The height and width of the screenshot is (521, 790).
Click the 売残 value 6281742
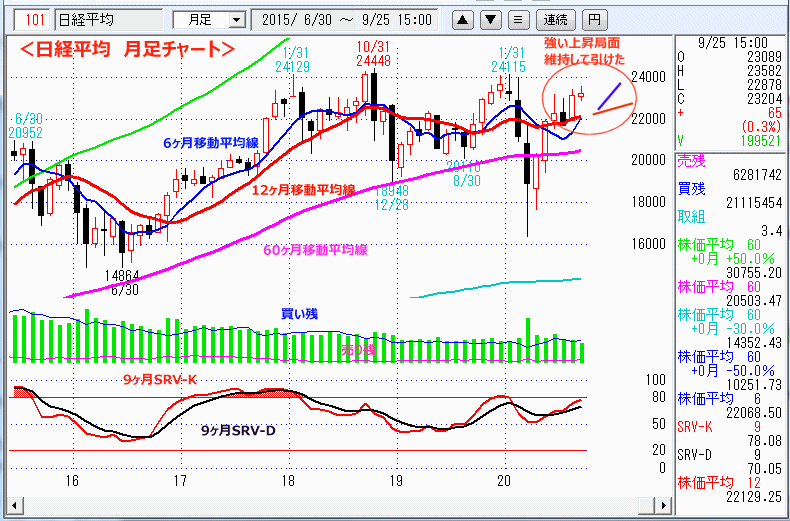(x=757, y=175)
